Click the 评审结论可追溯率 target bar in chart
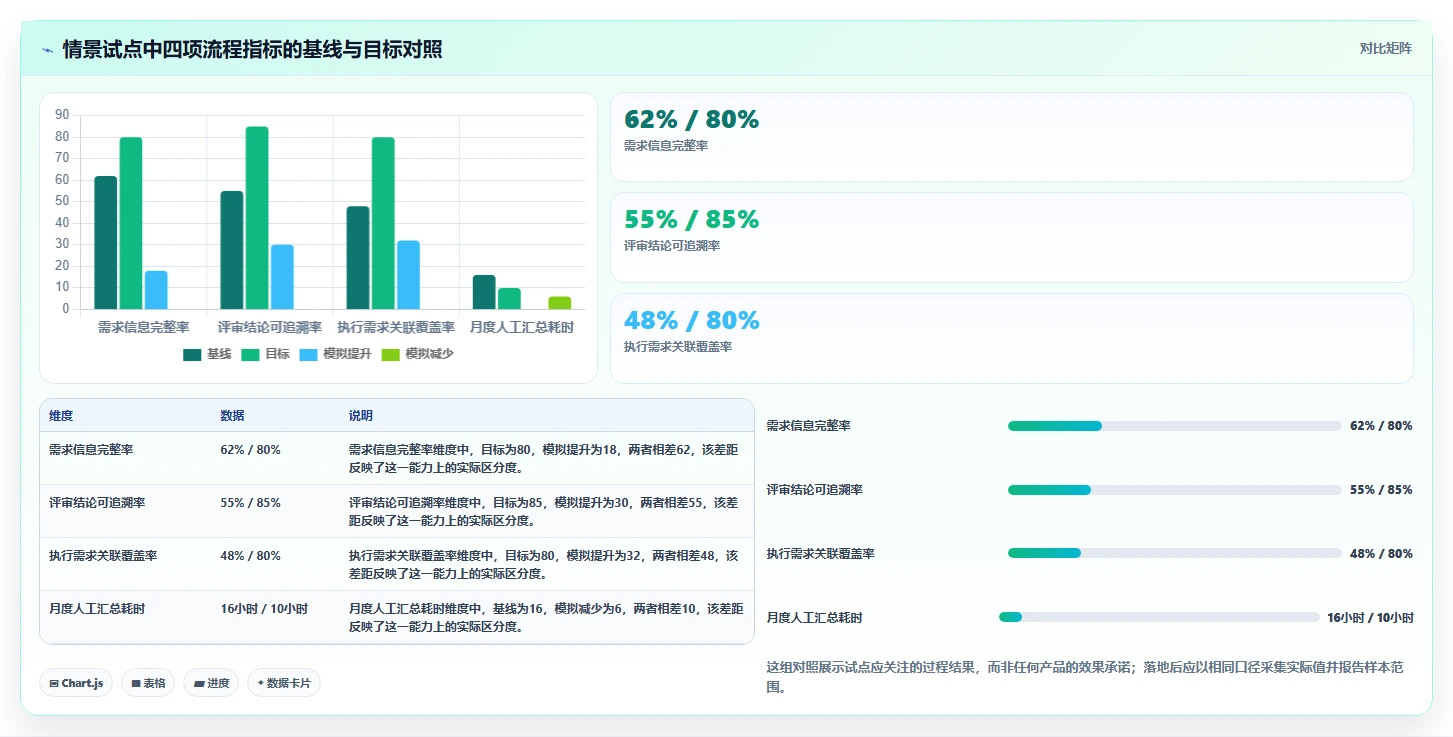 pos(257,218)
